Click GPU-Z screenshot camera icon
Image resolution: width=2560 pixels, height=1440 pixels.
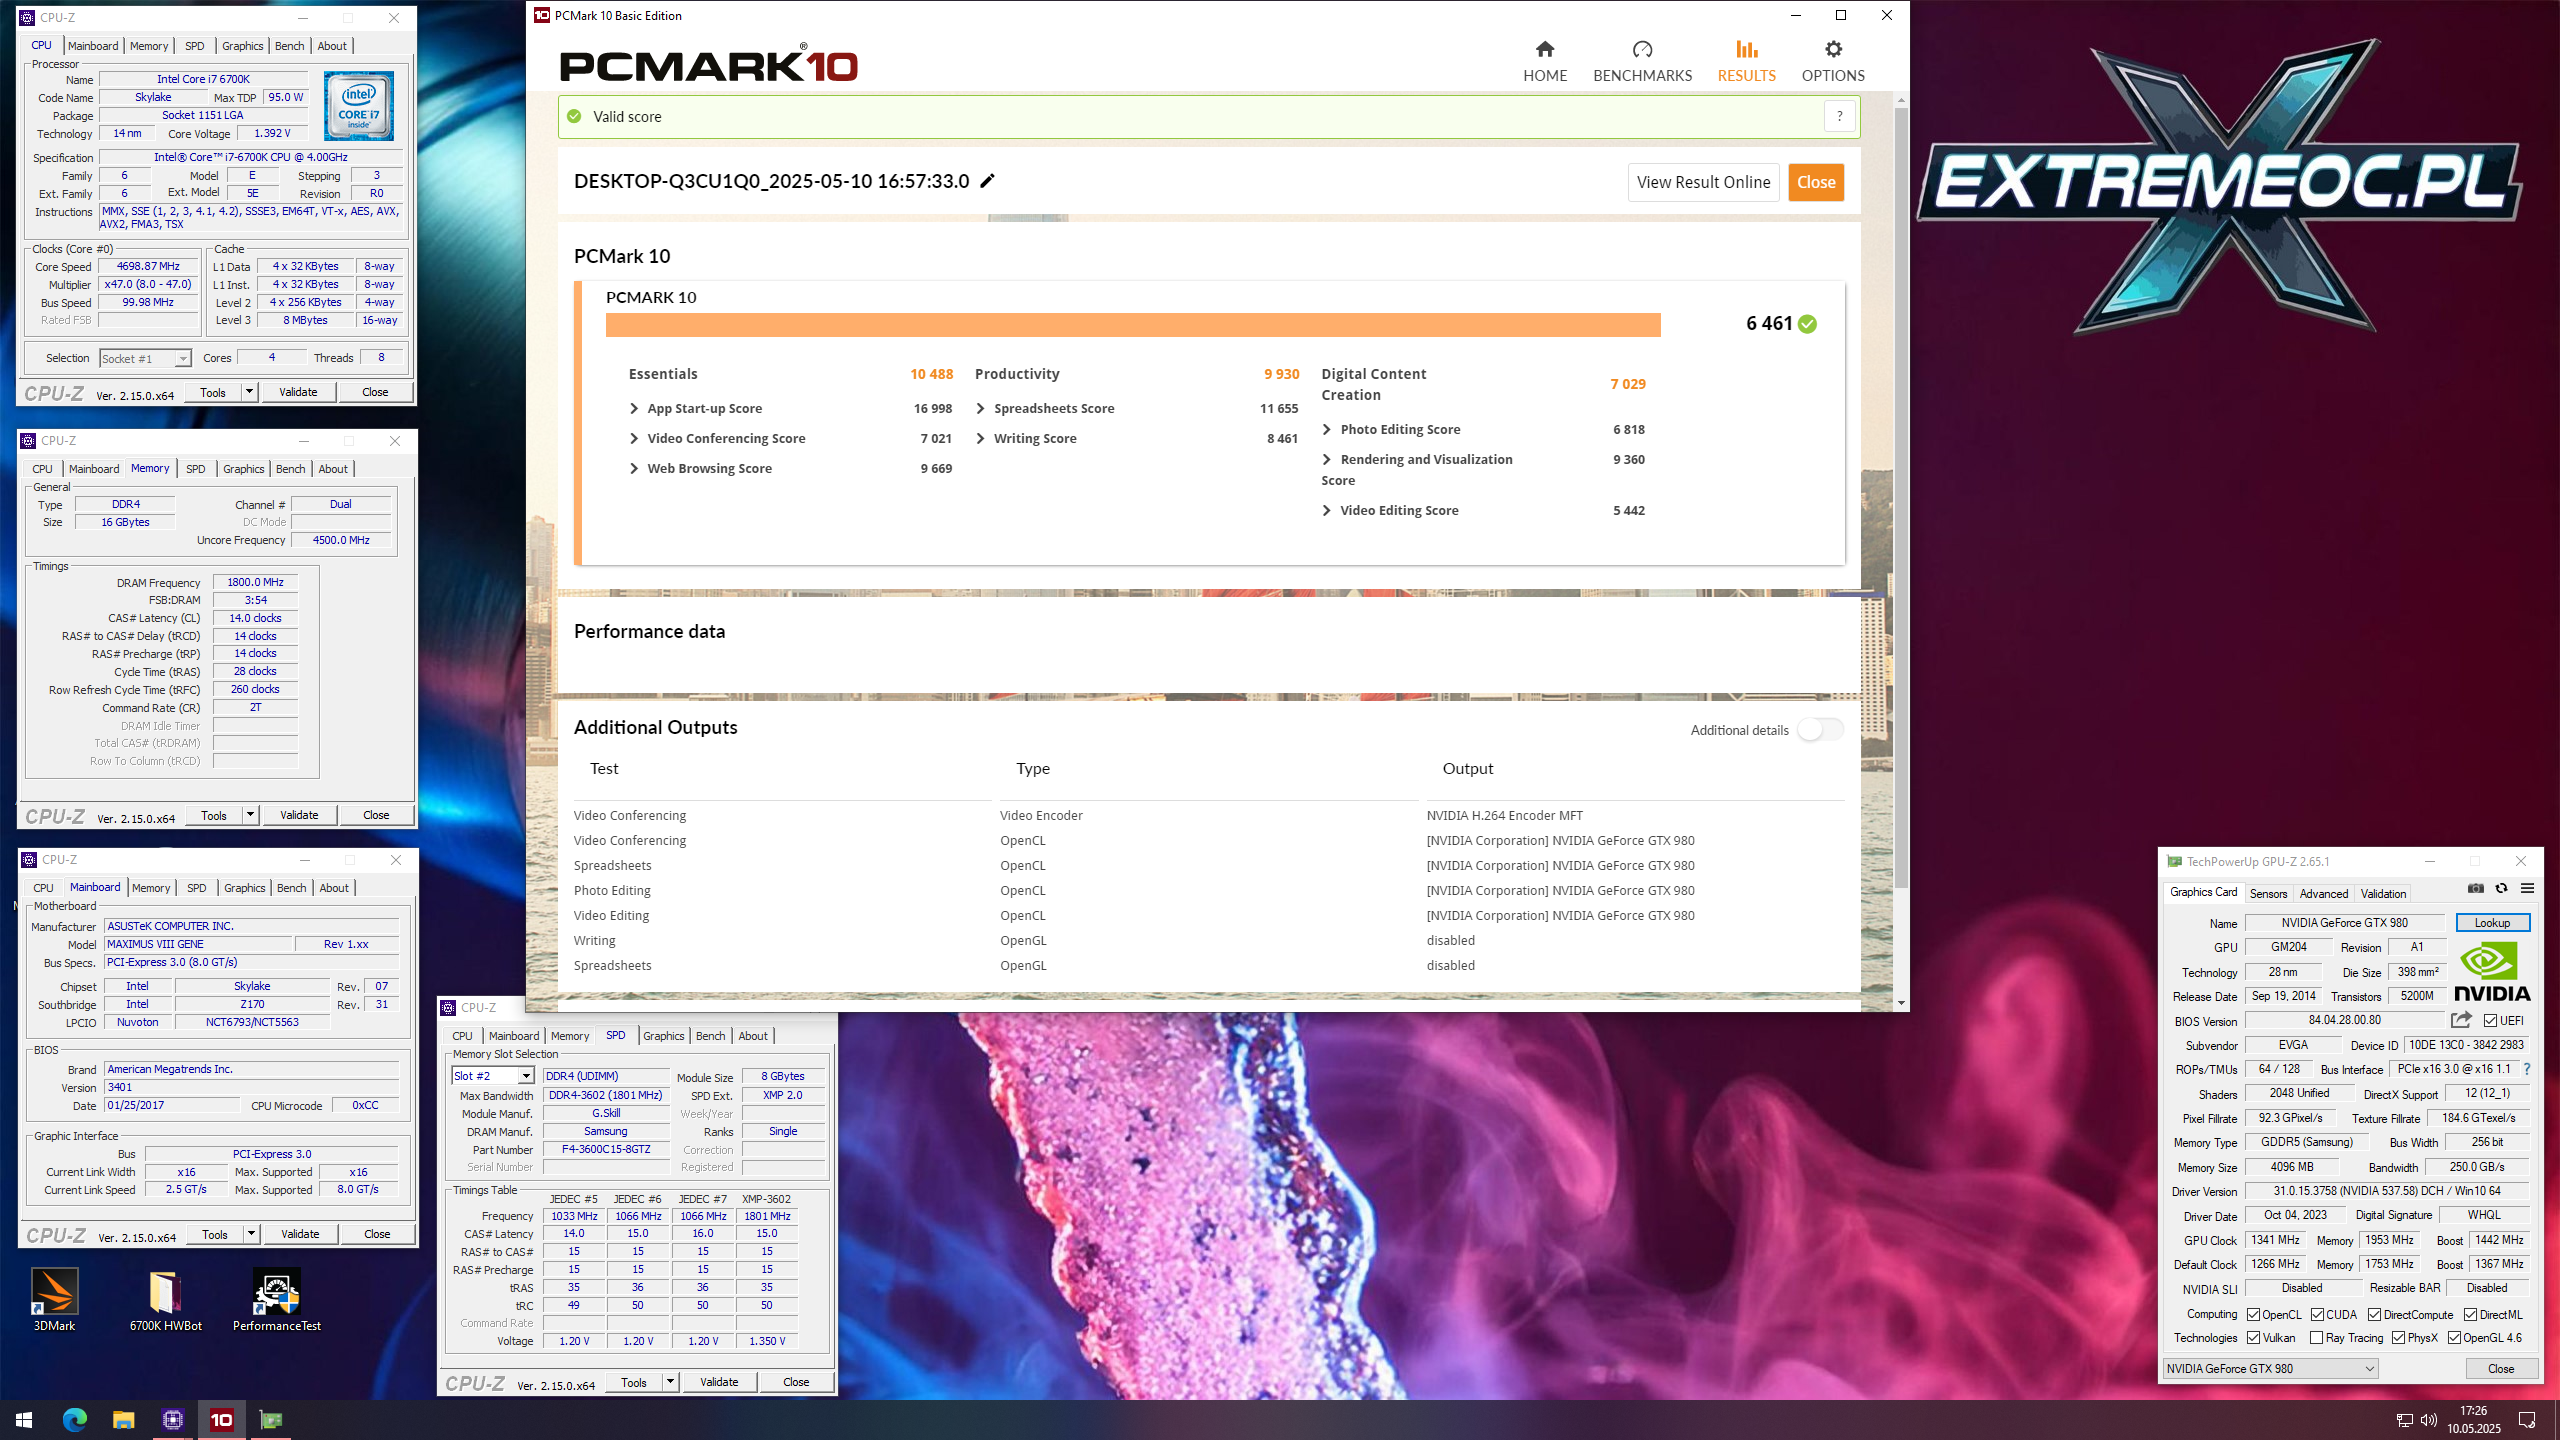tap(2475, 889)
